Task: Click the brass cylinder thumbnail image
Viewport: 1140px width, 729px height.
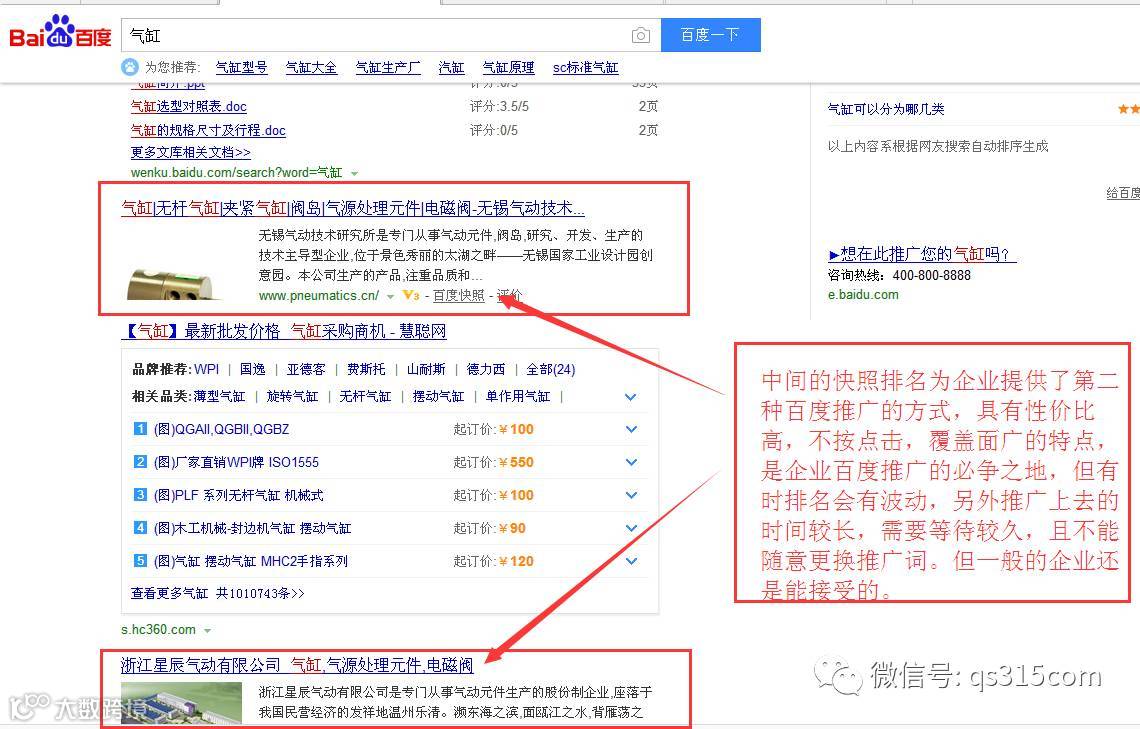Action: [x=172, y=283]
